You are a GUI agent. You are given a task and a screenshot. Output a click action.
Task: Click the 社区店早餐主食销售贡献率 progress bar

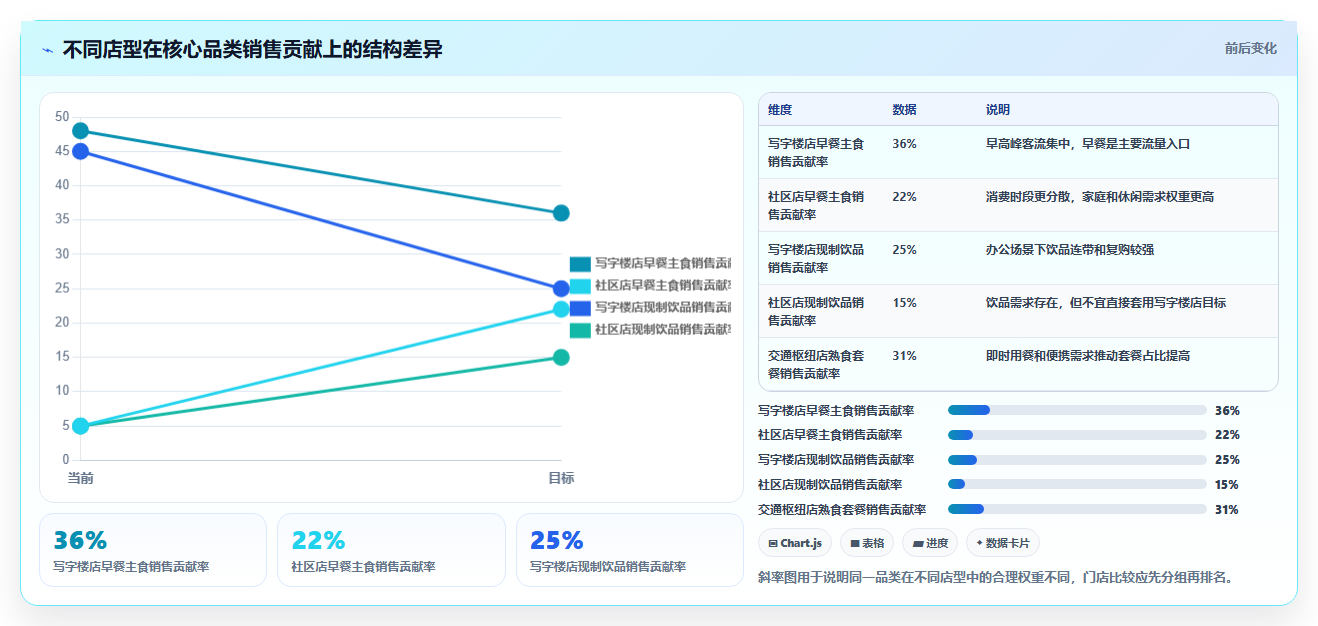pyautogui.click(x=1077, y=435)
